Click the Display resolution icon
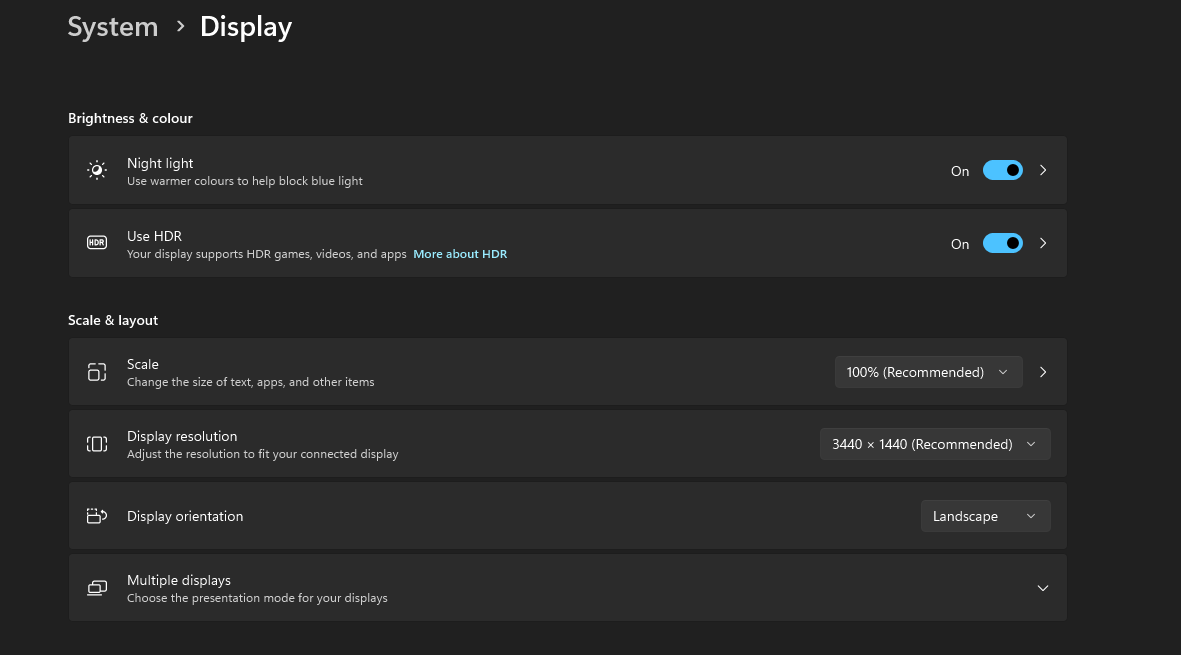This screenshot has width=1181, height=655. click(x=97, y=444)
